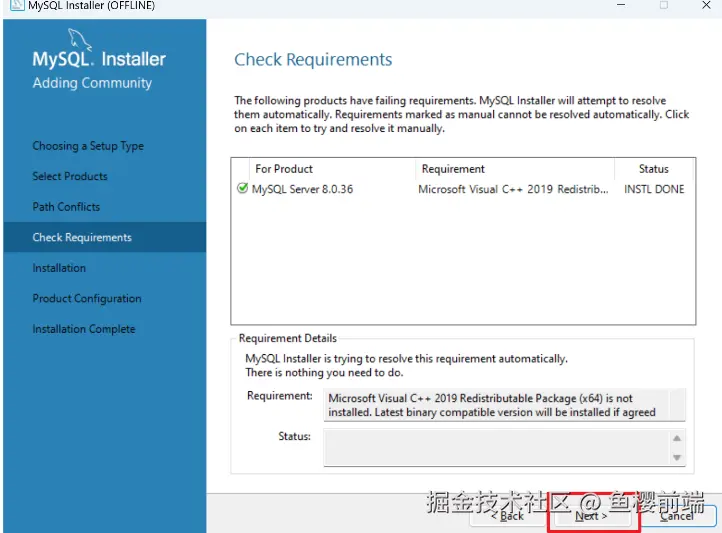Viewport: 722px width, 533px height.
Task: Click the Adding Community subtitle
Action: [x=92, y=83]
